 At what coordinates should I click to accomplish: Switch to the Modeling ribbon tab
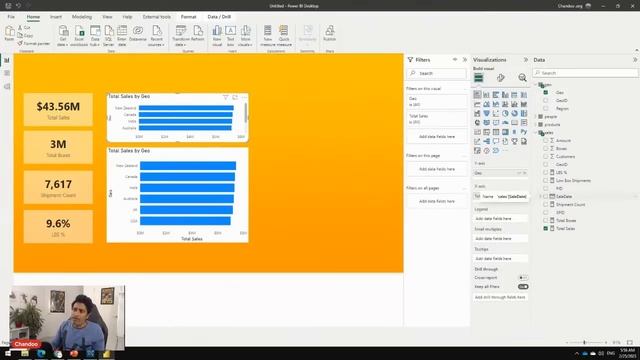pyautogui.click(x=82, y=17)
